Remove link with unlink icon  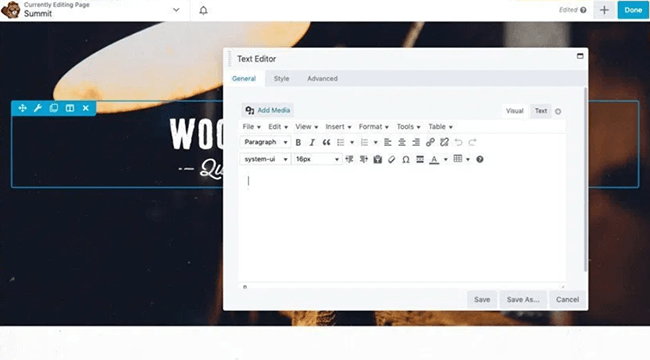pos(444,142)
